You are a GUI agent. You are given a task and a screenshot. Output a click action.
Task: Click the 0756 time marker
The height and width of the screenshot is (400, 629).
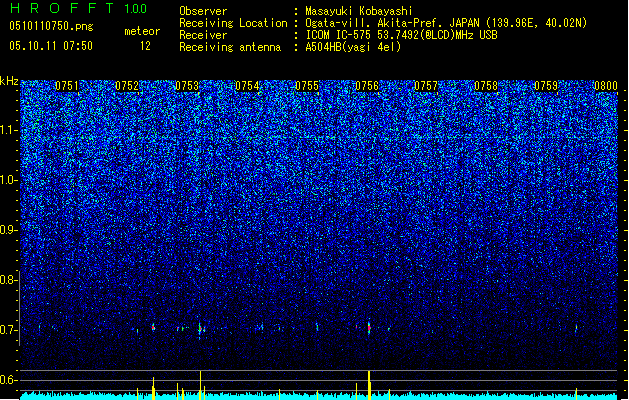point(367,86)
